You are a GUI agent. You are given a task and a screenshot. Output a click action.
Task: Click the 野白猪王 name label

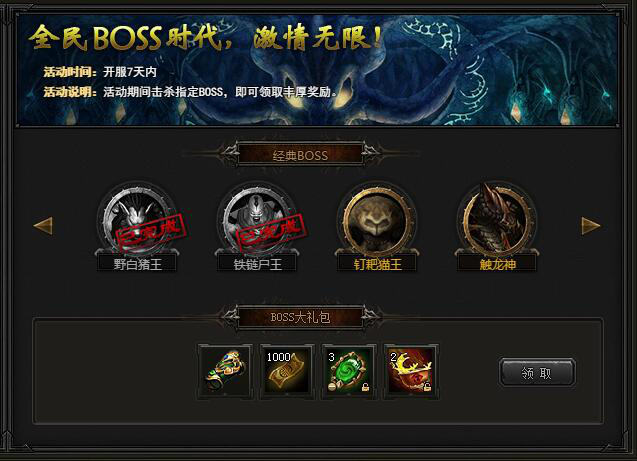coord(137,264)
